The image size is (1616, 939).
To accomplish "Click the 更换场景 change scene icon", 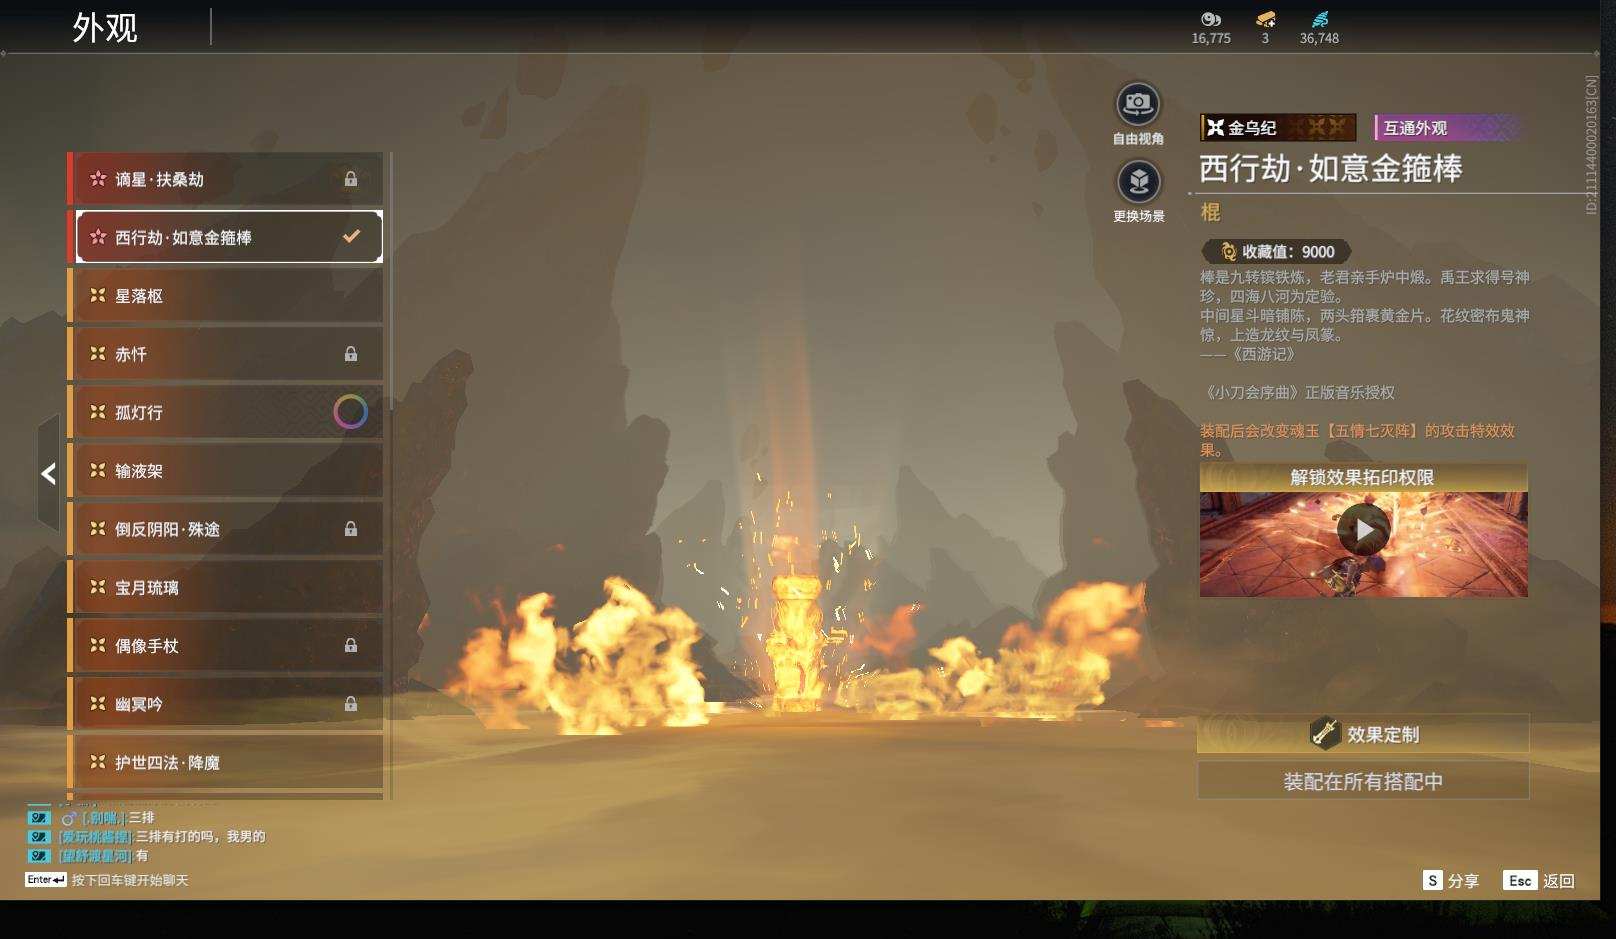I will 1138,182.
